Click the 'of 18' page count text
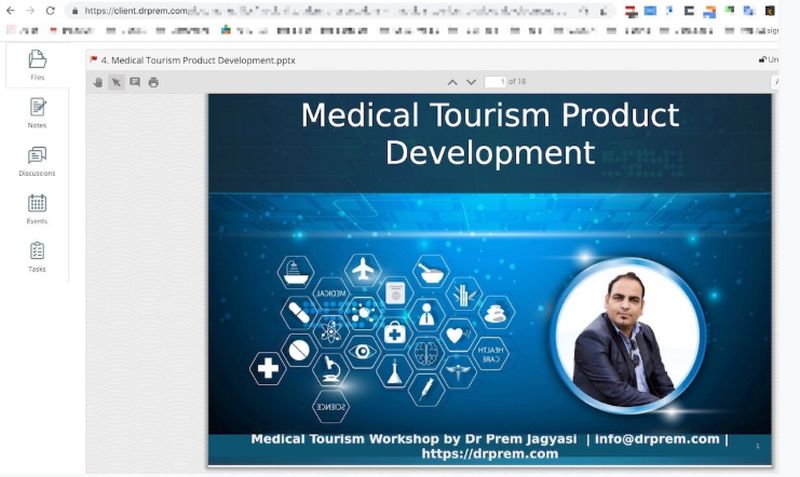This screenshot has height=477, width=800. point(517,82)
